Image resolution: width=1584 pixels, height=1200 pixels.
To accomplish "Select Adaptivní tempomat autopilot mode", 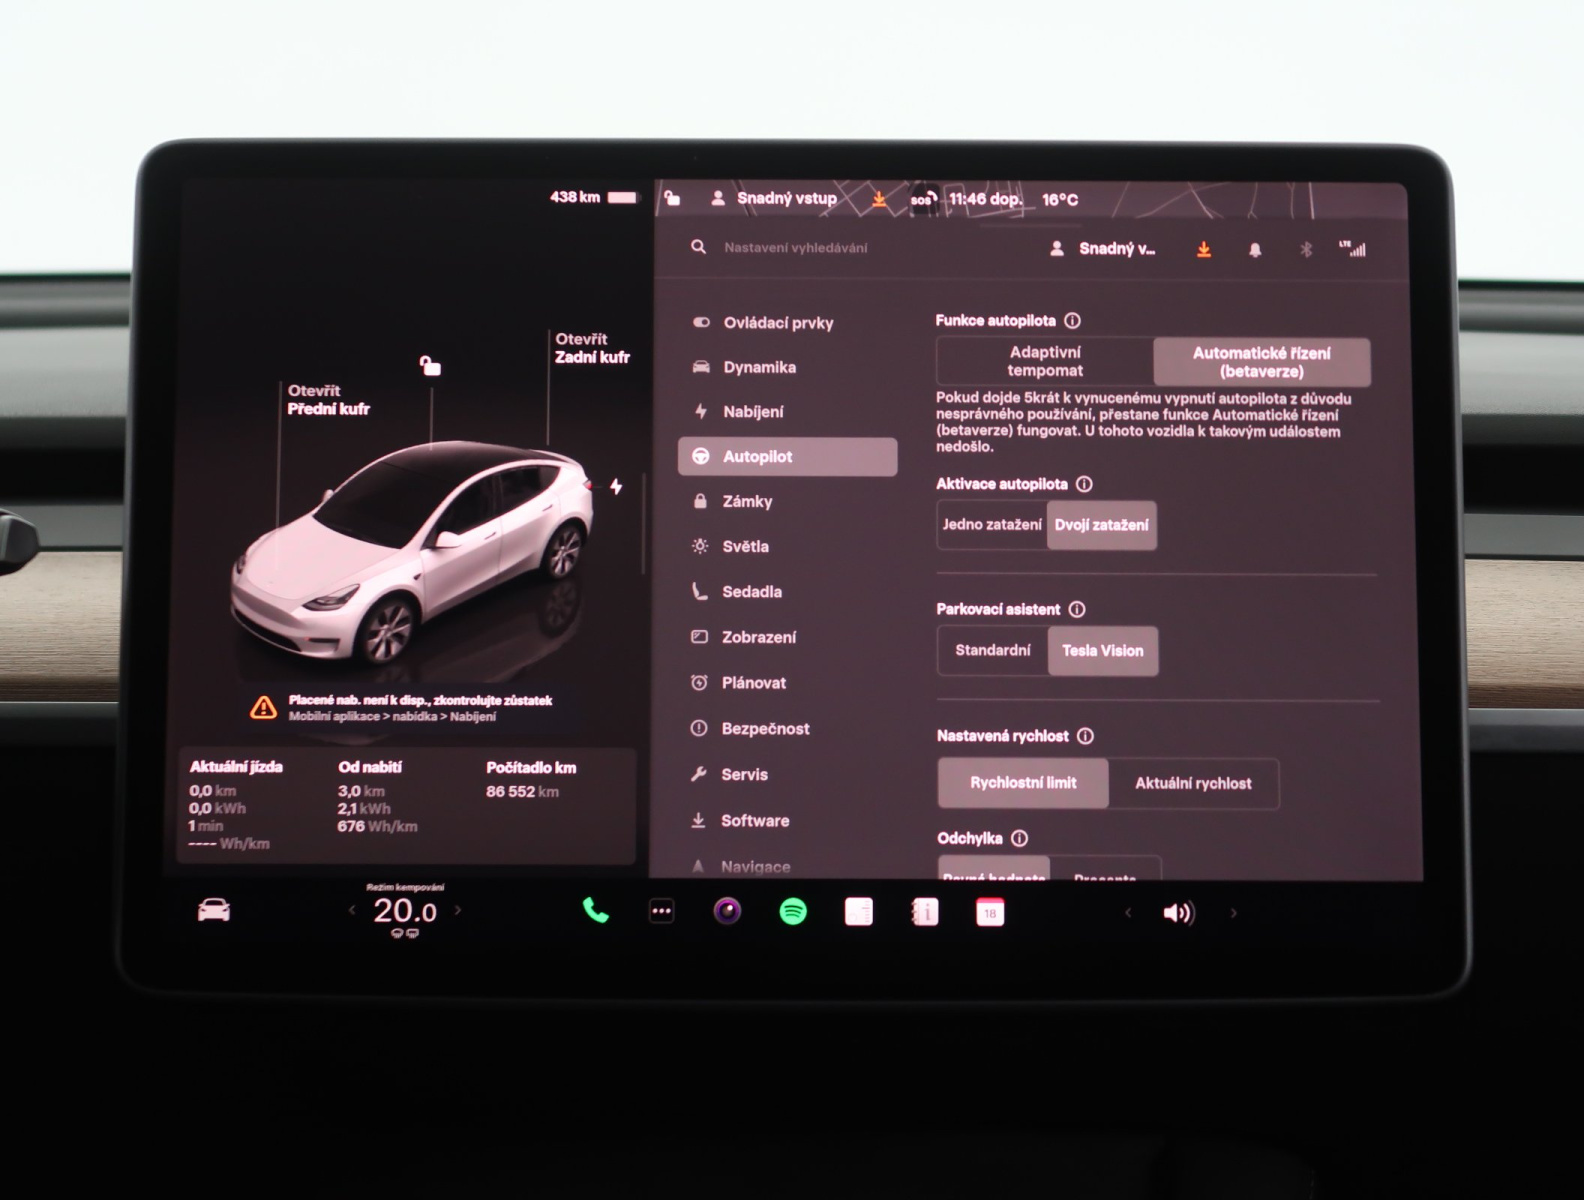I will (1045, 361).
